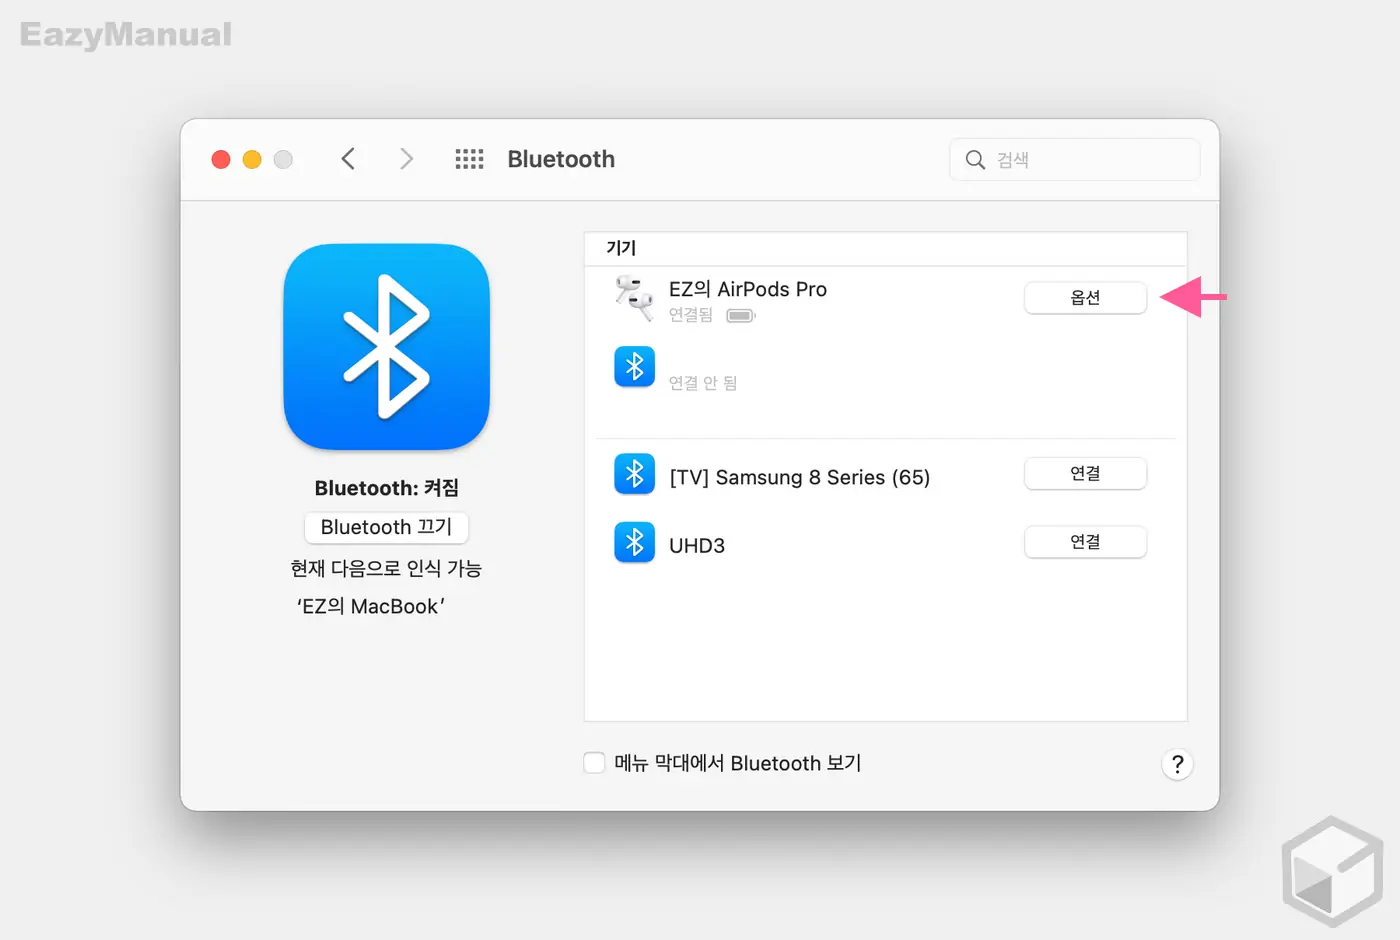1400x940 pixels.
Task: Select EZ의 AirPods Pro device name
Action: point(748,289)
